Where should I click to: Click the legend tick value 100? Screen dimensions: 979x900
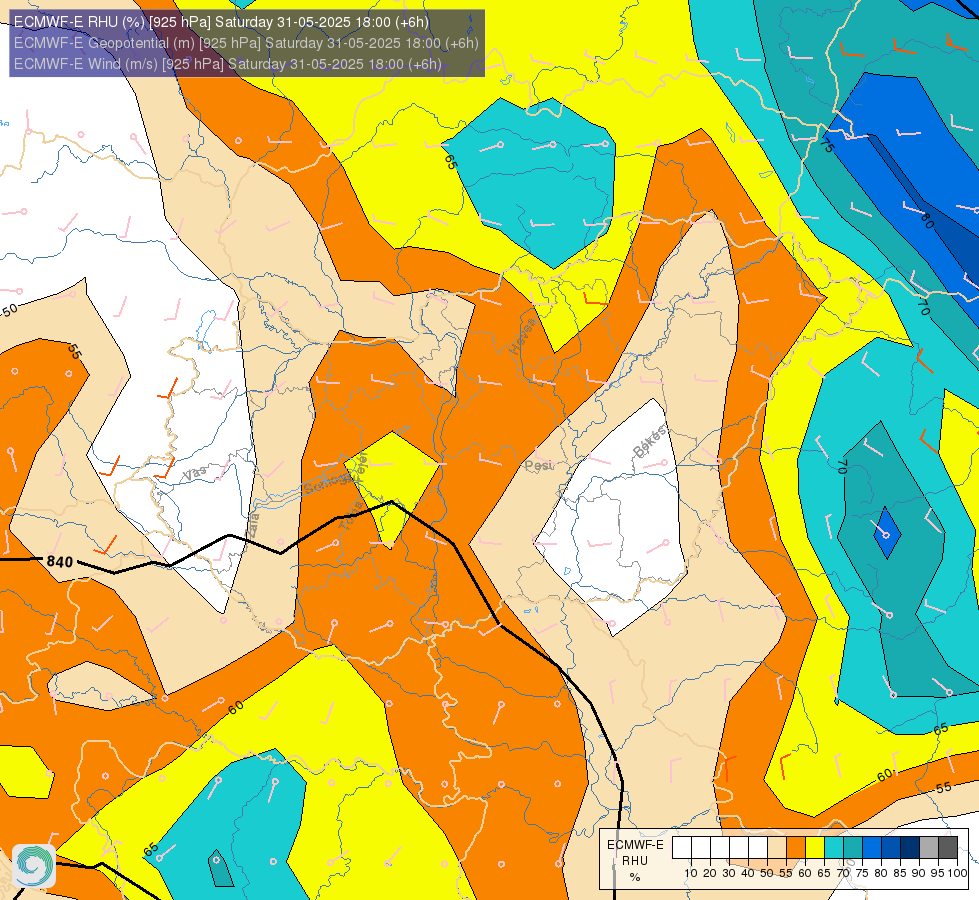(958, 873)
